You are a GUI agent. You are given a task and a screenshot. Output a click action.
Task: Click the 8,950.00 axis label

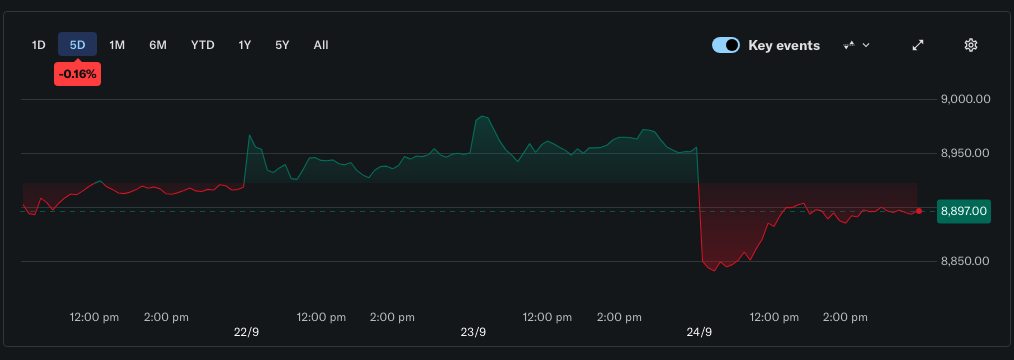click(x=964, y=153)
